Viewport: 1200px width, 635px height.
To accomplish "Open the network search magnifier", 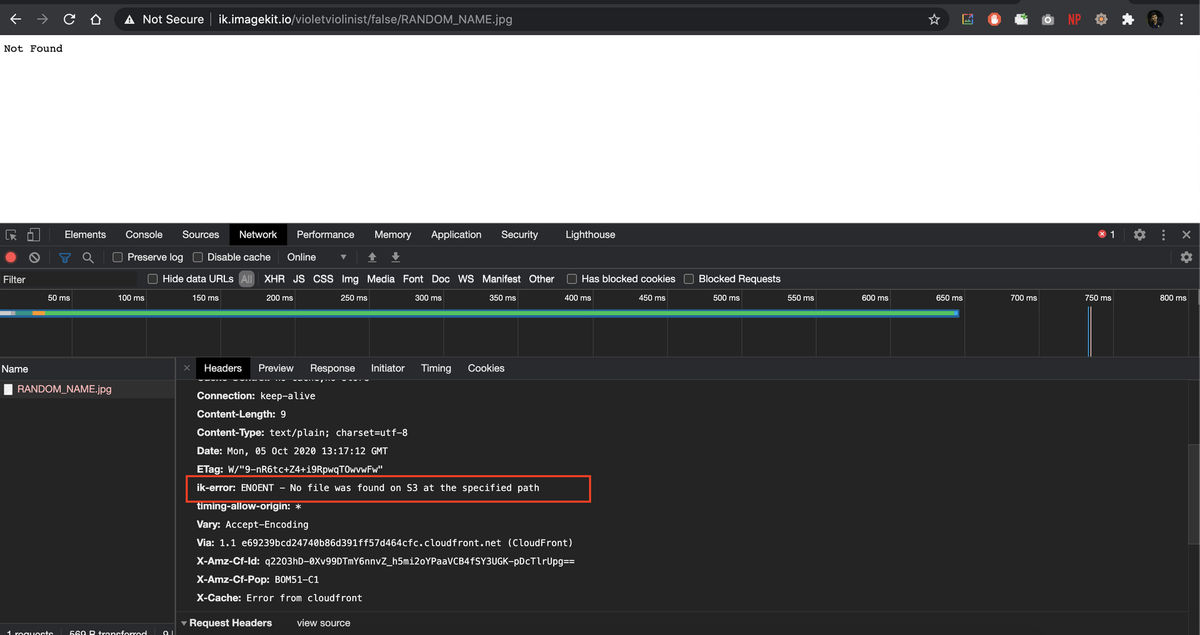I will [88, 257].
